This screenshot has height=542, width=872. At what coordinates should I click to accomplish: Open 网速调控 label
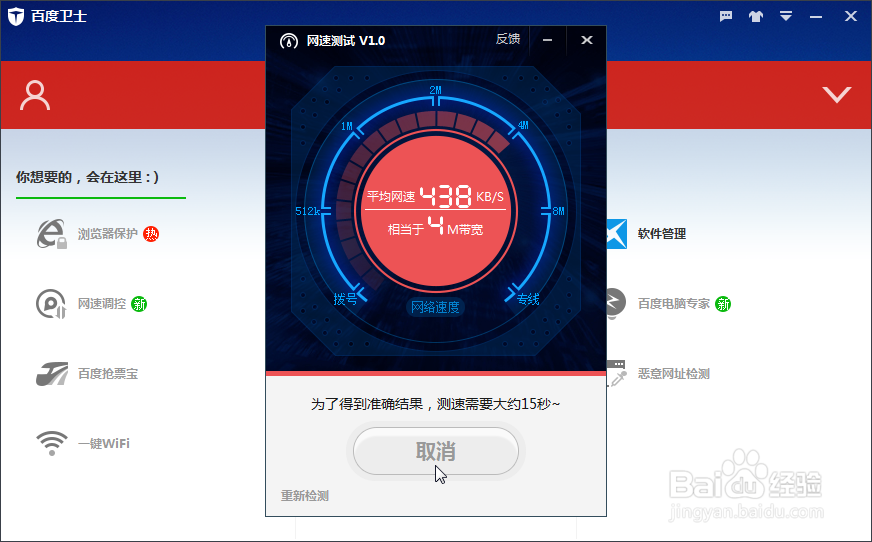[x=102, y=304]
